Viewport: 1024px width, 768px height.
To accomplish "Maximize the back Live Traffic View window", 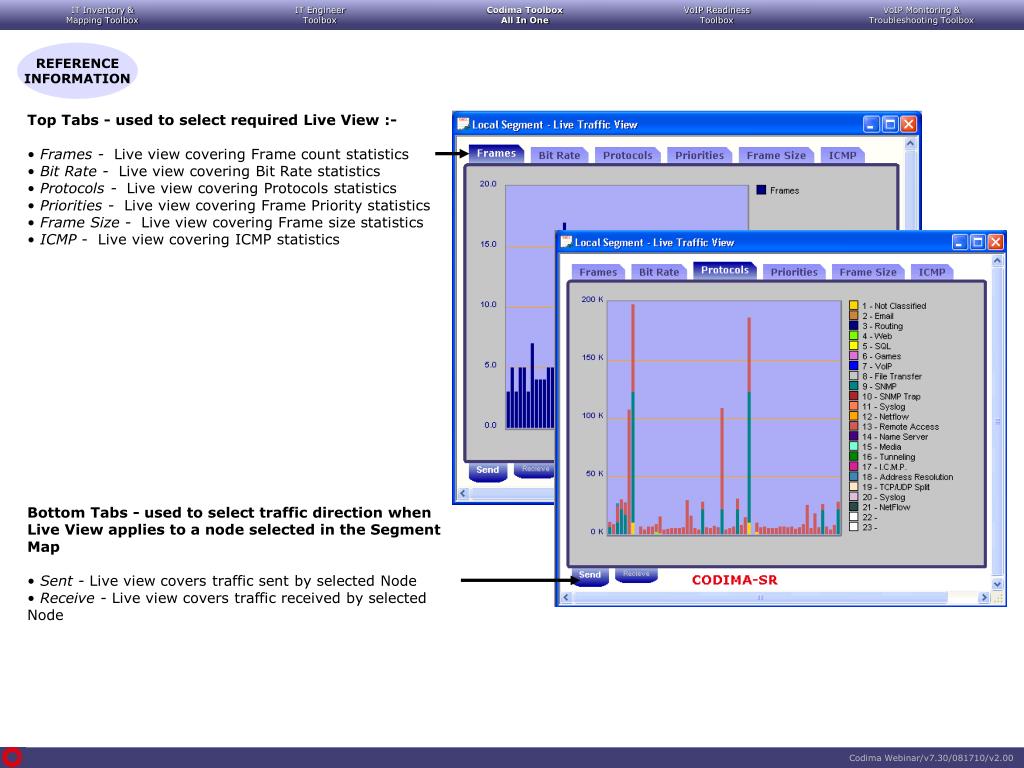I will (890, 124).
